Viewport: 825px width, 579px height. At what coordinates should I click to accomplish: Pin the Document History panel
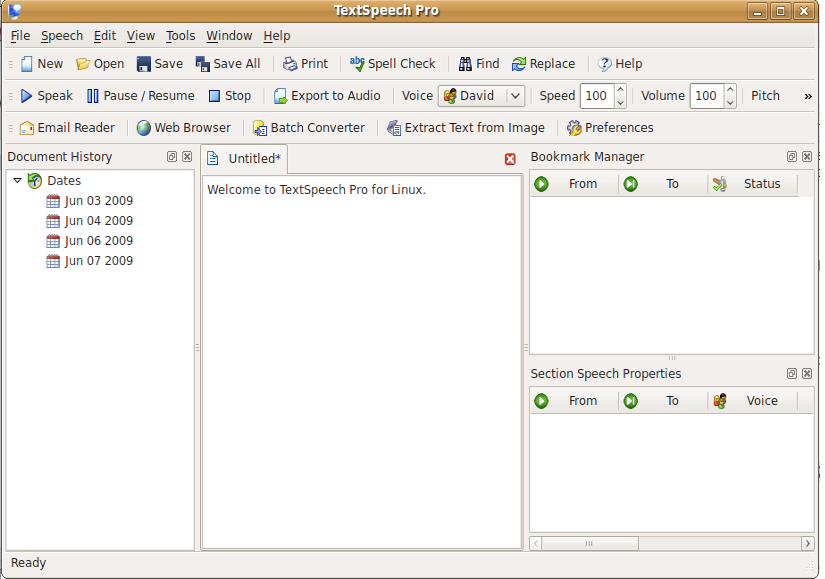point(171,156)
